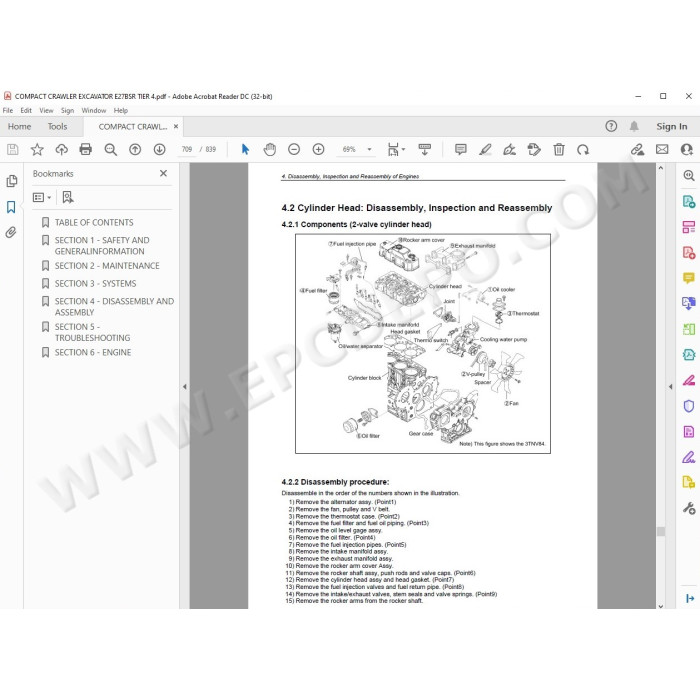Click the zoom percentage field
Viewport: 700px width, 700px height.
(x=349, y=150)
